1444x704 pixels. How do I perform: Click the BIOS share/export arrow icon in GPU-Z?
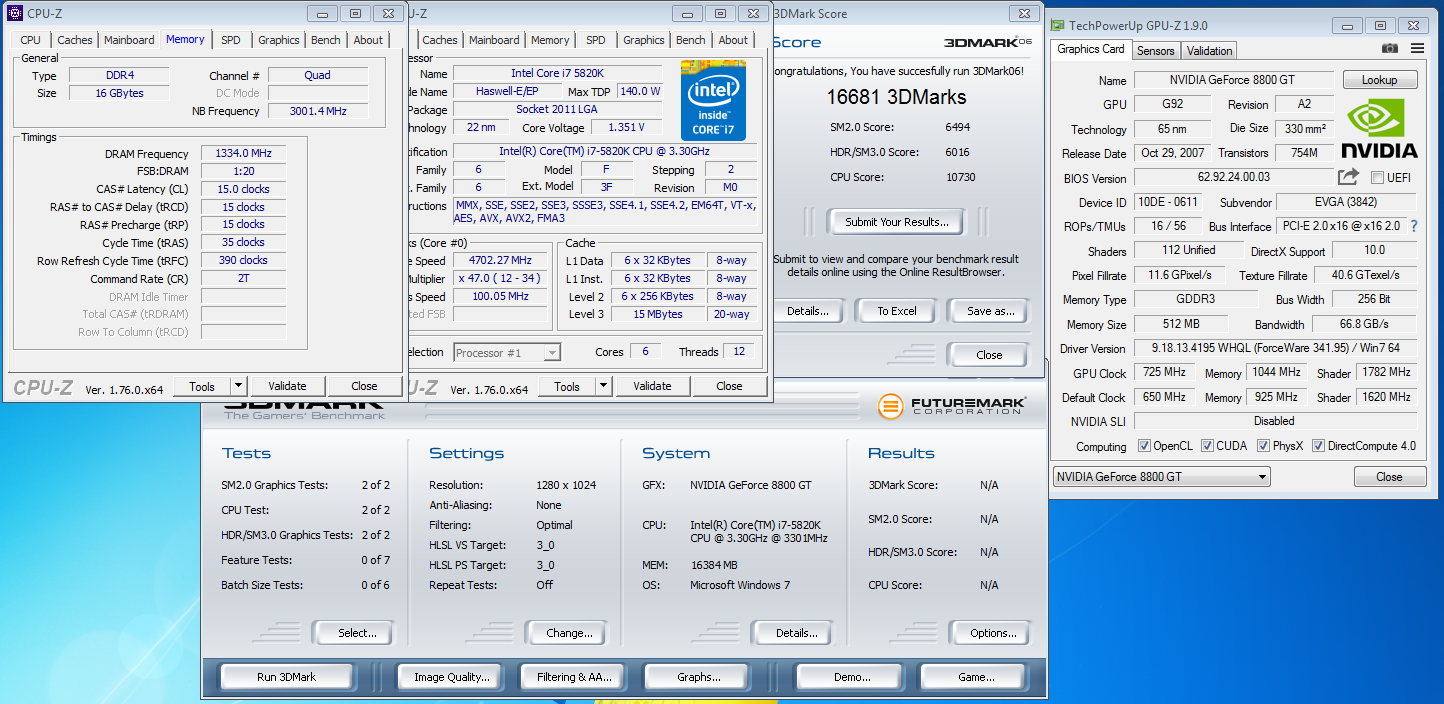tap(1348, 177)
